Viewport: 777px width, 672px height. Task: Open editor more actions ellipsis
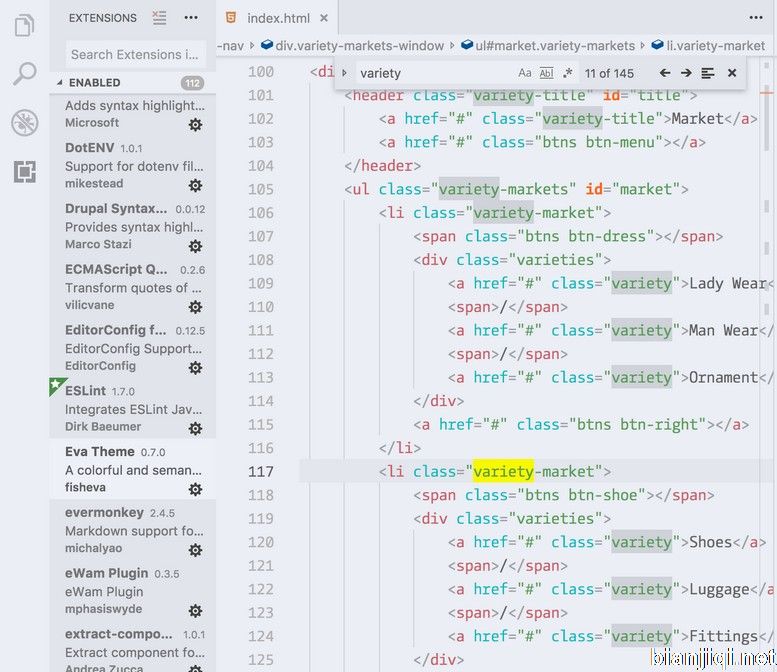tap(756, 18)
